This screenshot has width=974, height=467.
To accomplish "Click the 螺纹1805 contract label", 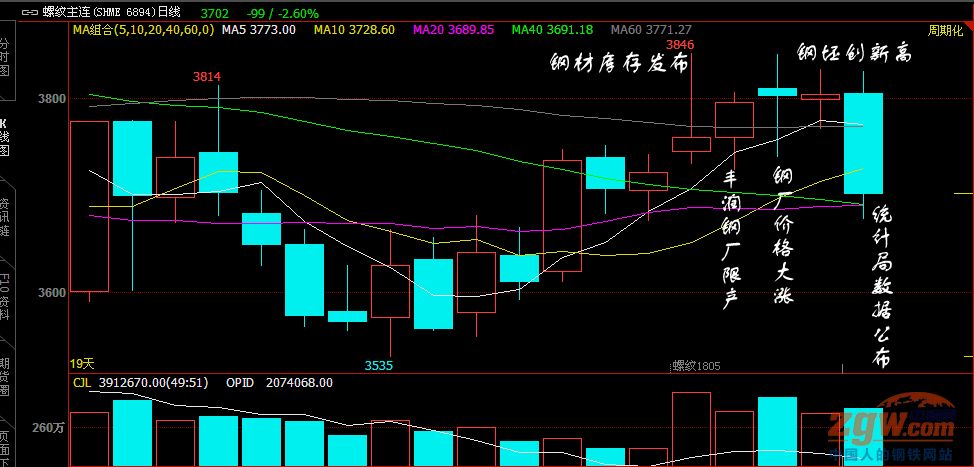I will [696, 366].
